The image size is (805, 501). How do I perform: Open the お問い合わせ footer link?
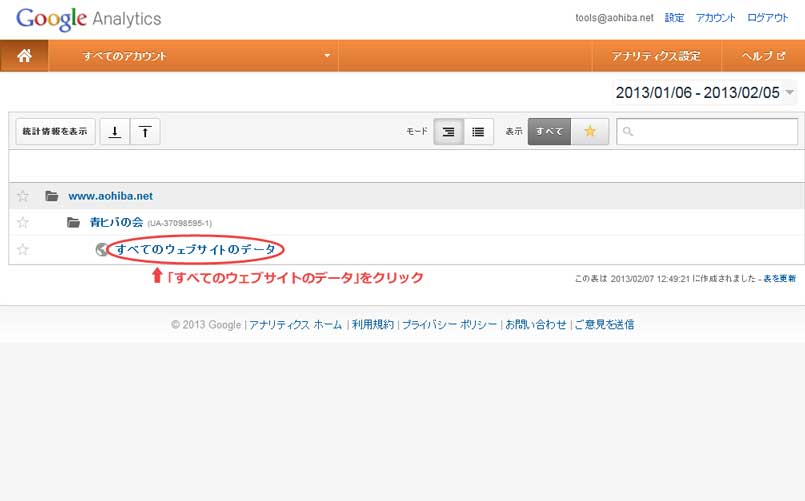pos(536,324)
